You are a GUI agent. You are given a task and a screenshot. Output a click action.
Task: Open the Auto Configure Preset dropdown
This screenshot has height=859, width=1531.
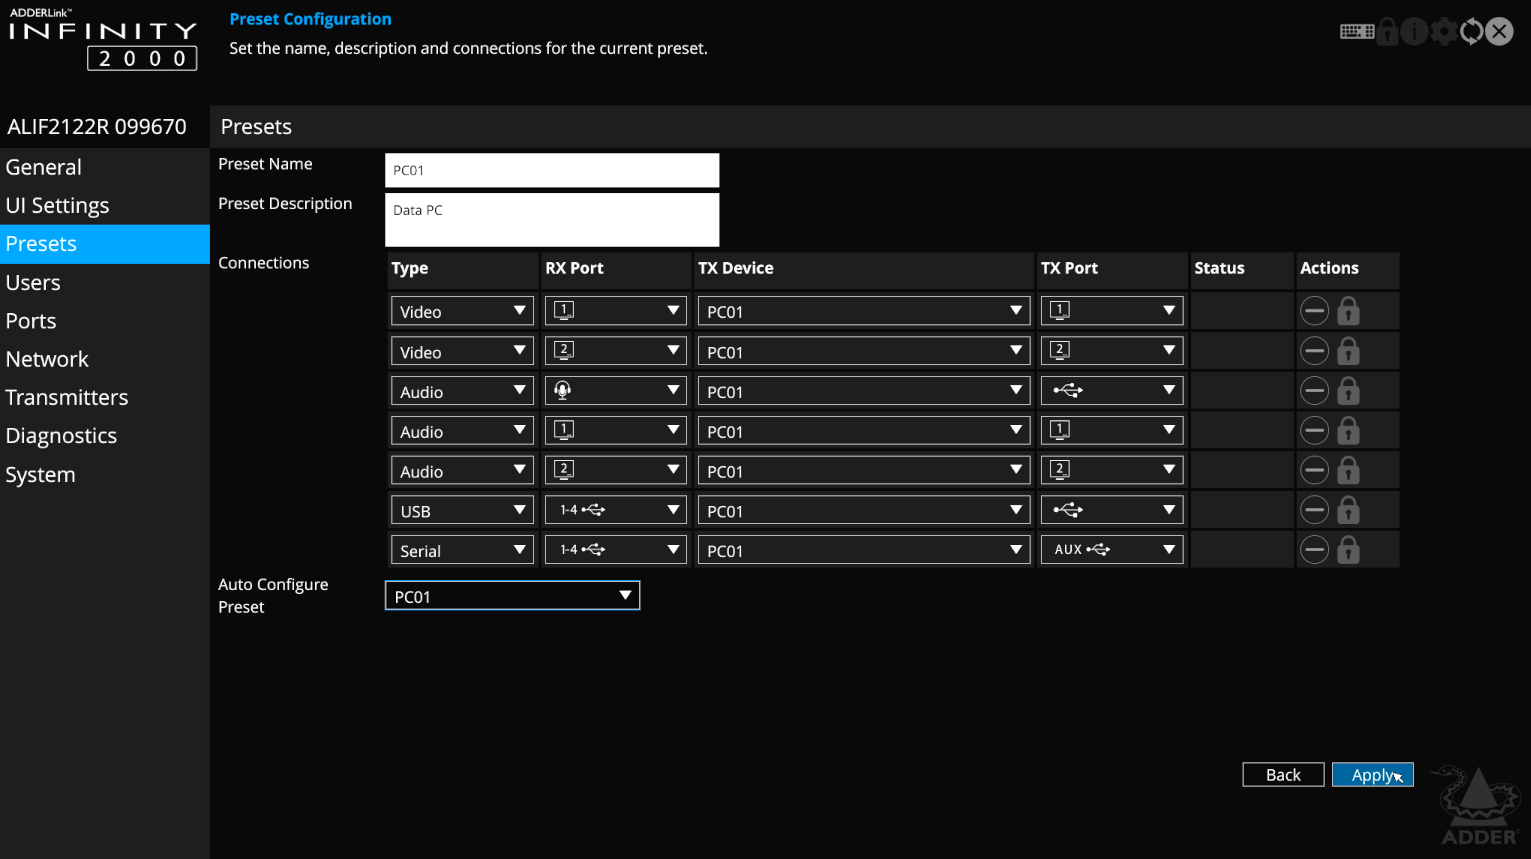tap(512, 596)
